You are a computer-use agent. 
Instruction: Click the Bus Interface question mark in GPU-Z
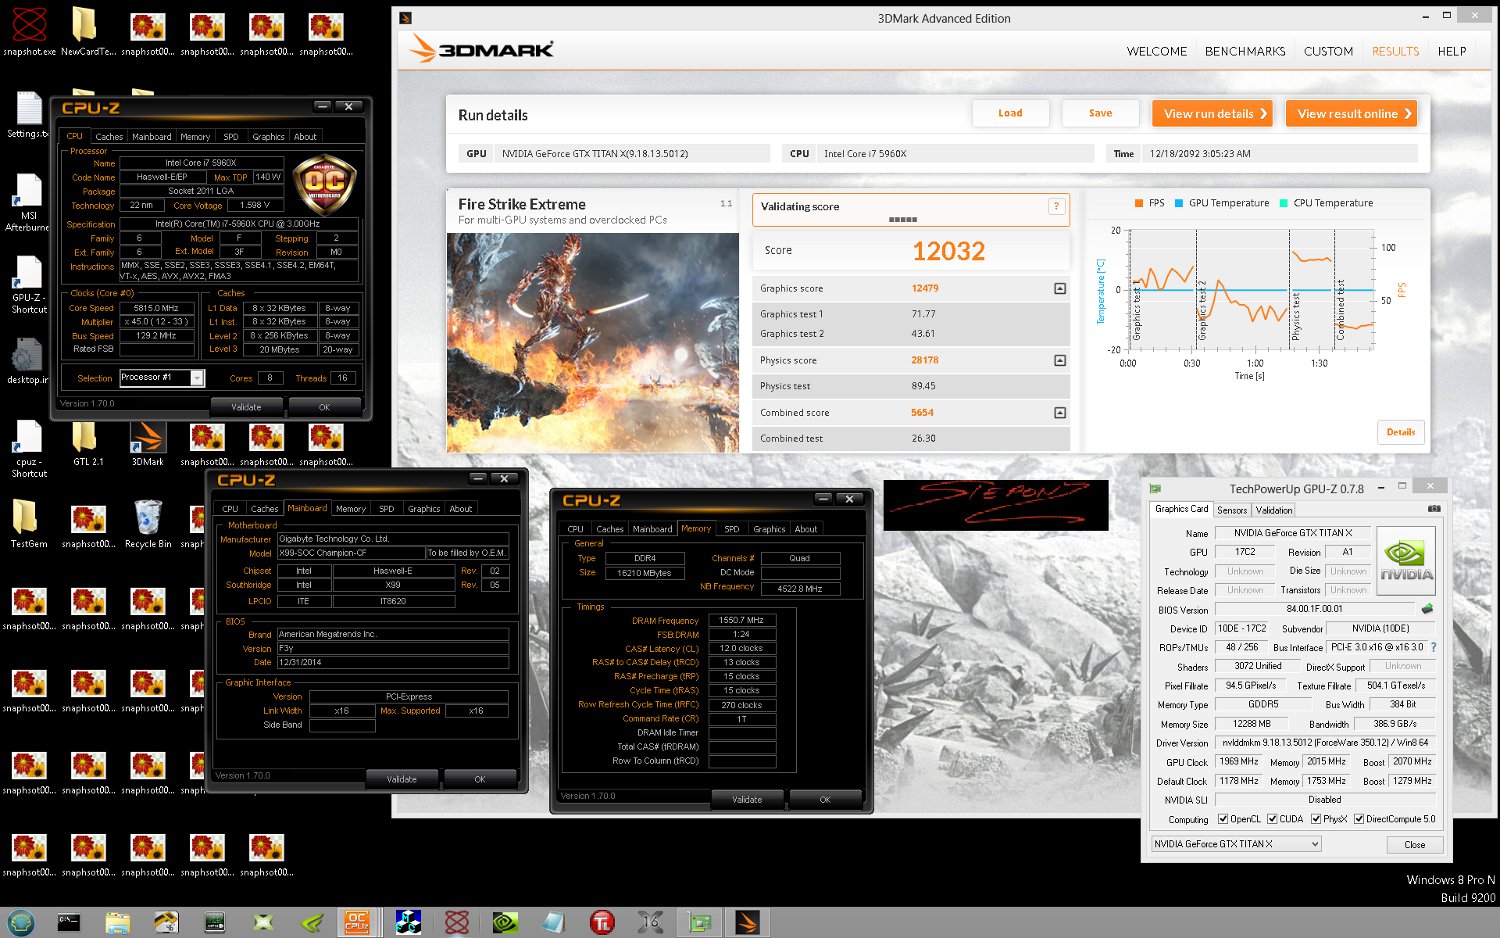tap(1433, 647)
